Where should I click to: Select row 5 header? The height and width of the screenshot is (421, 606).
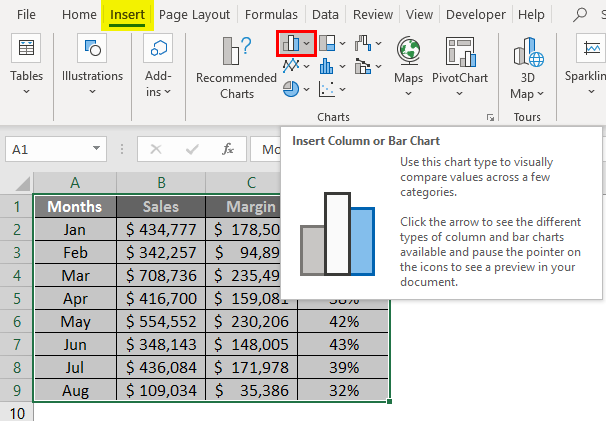[x=16, y=298]
